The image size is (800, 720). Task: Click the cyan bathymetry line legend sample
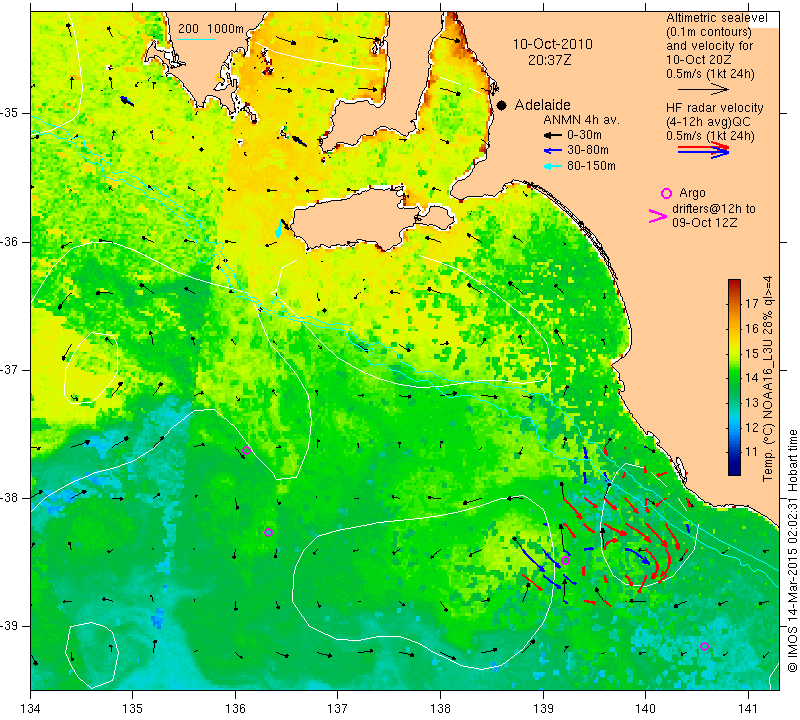pos(197,39)
